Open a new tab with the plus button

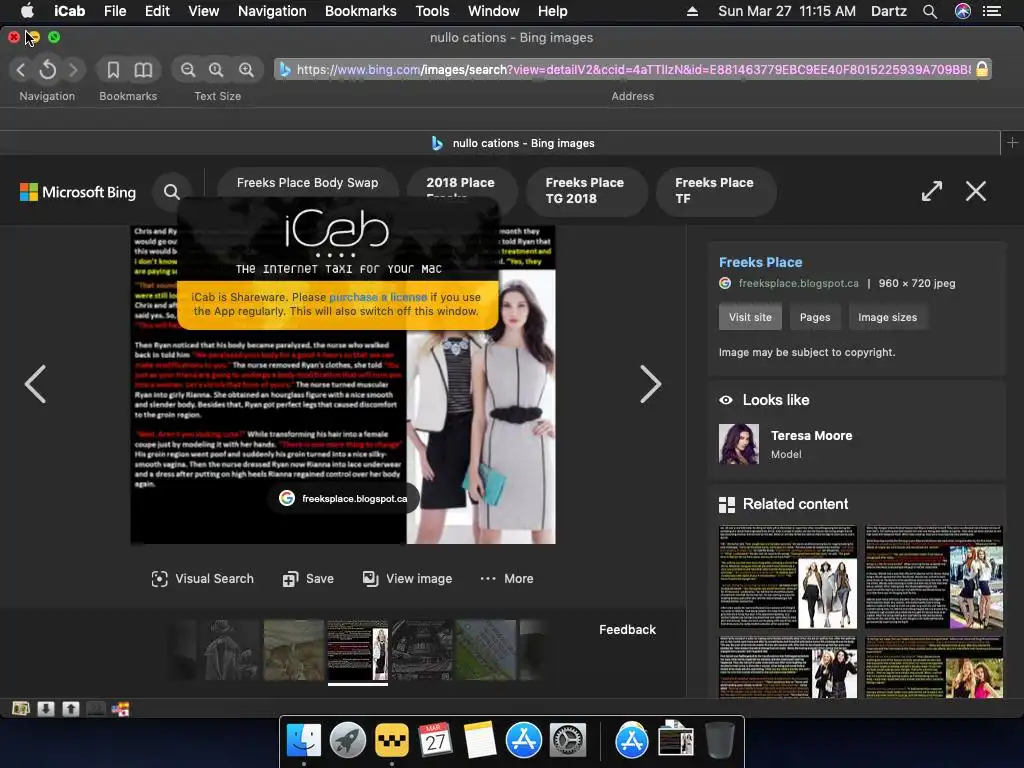1012,142
